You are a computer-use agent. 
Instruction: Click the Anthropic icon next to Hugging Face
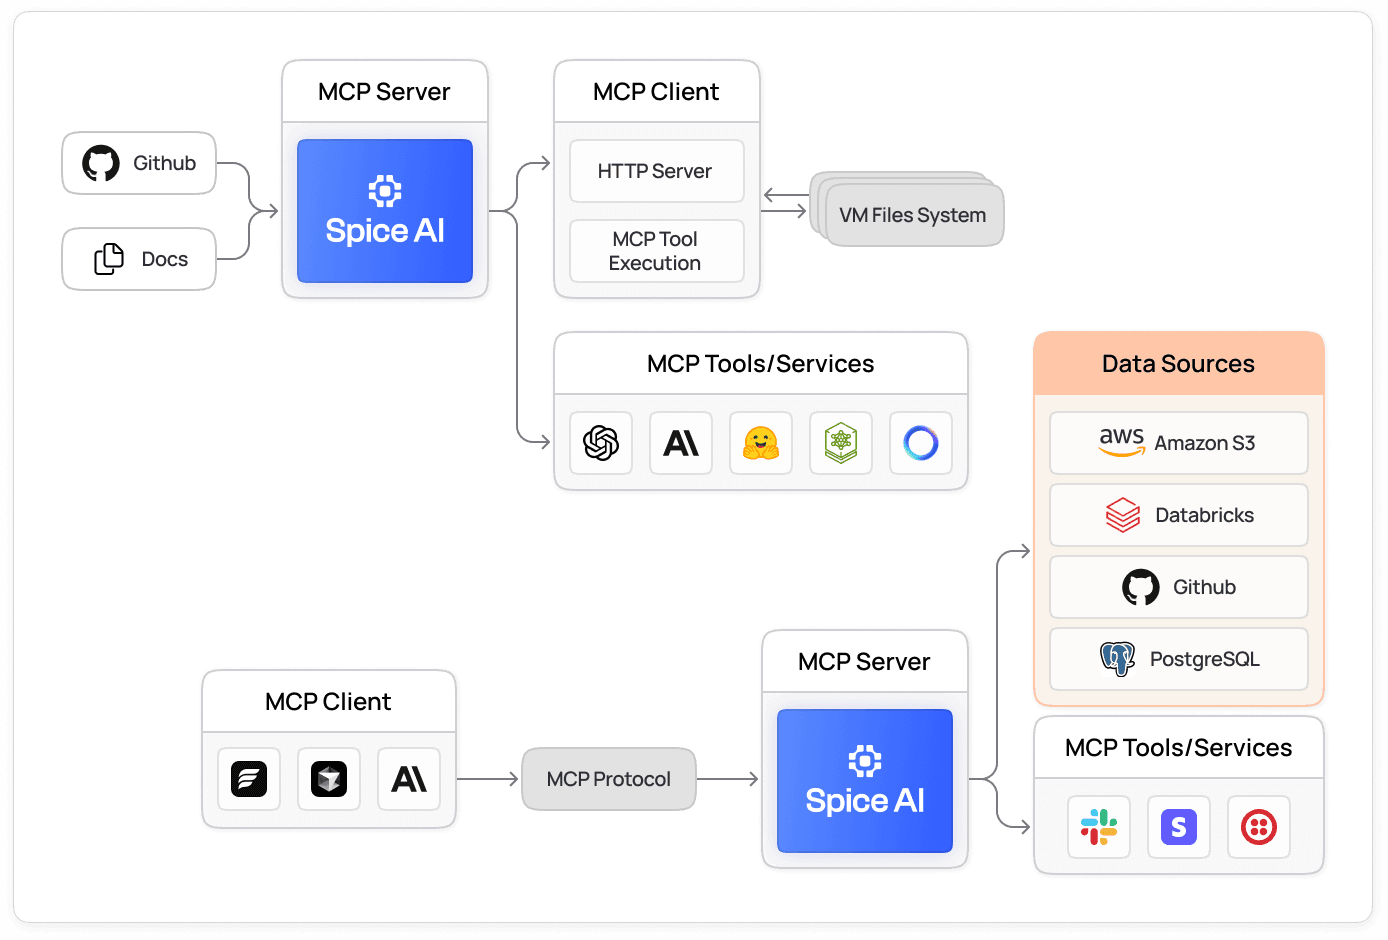[x=681, y=443]
